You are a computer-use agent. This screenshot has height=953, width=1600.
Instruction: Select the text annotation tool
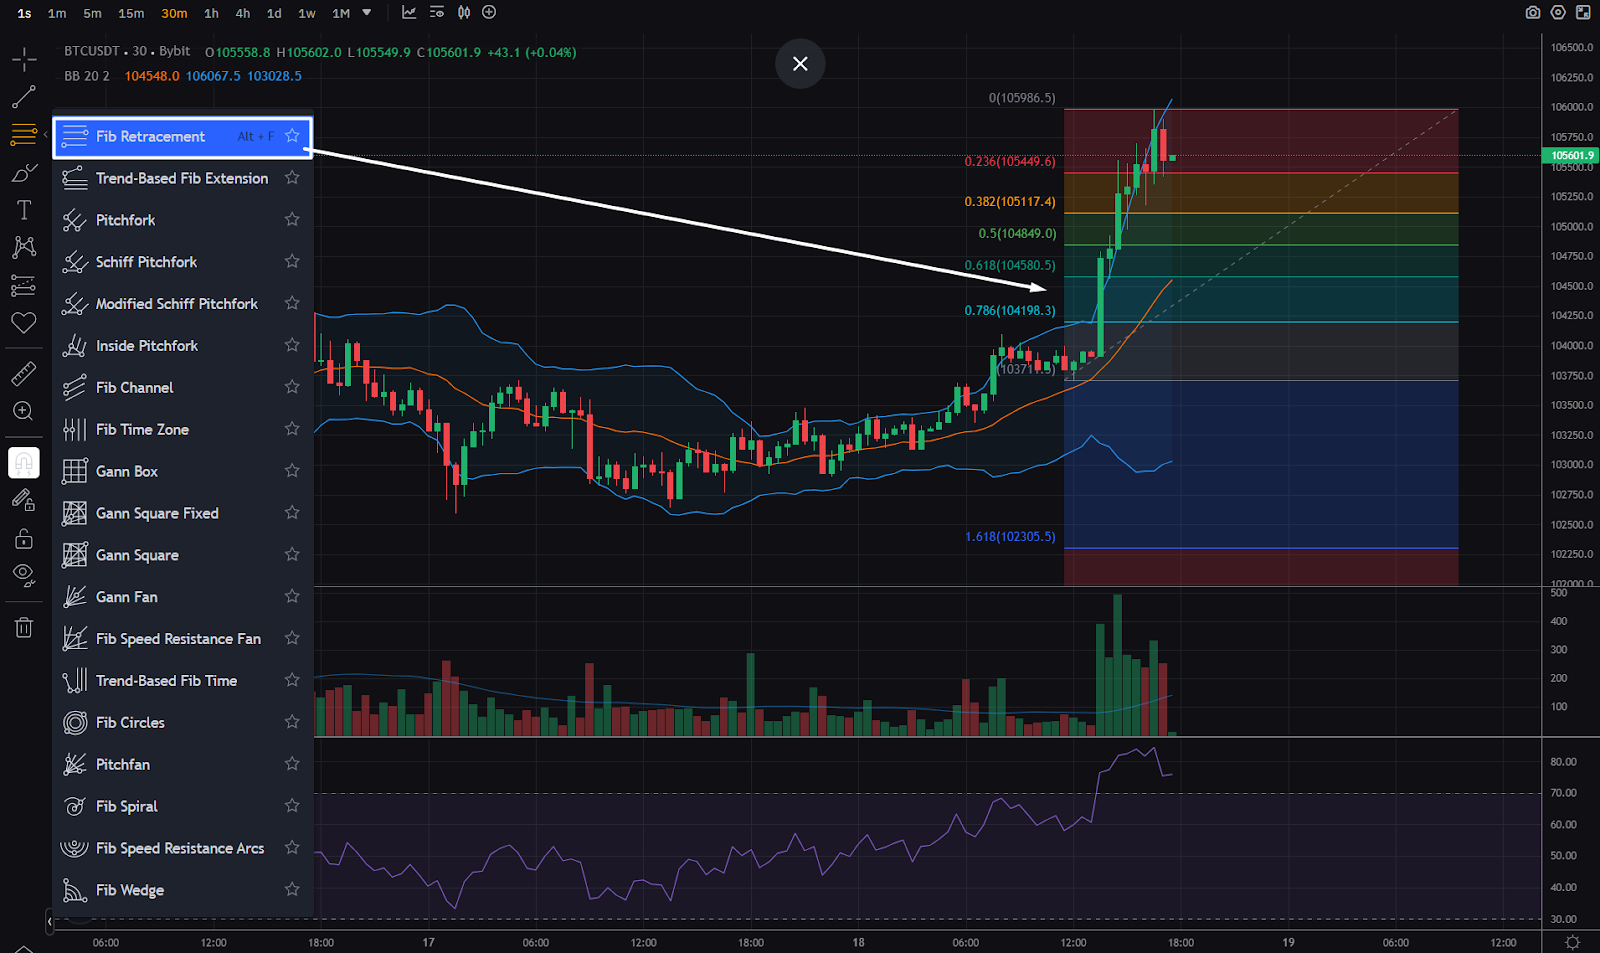click(24, 210)
